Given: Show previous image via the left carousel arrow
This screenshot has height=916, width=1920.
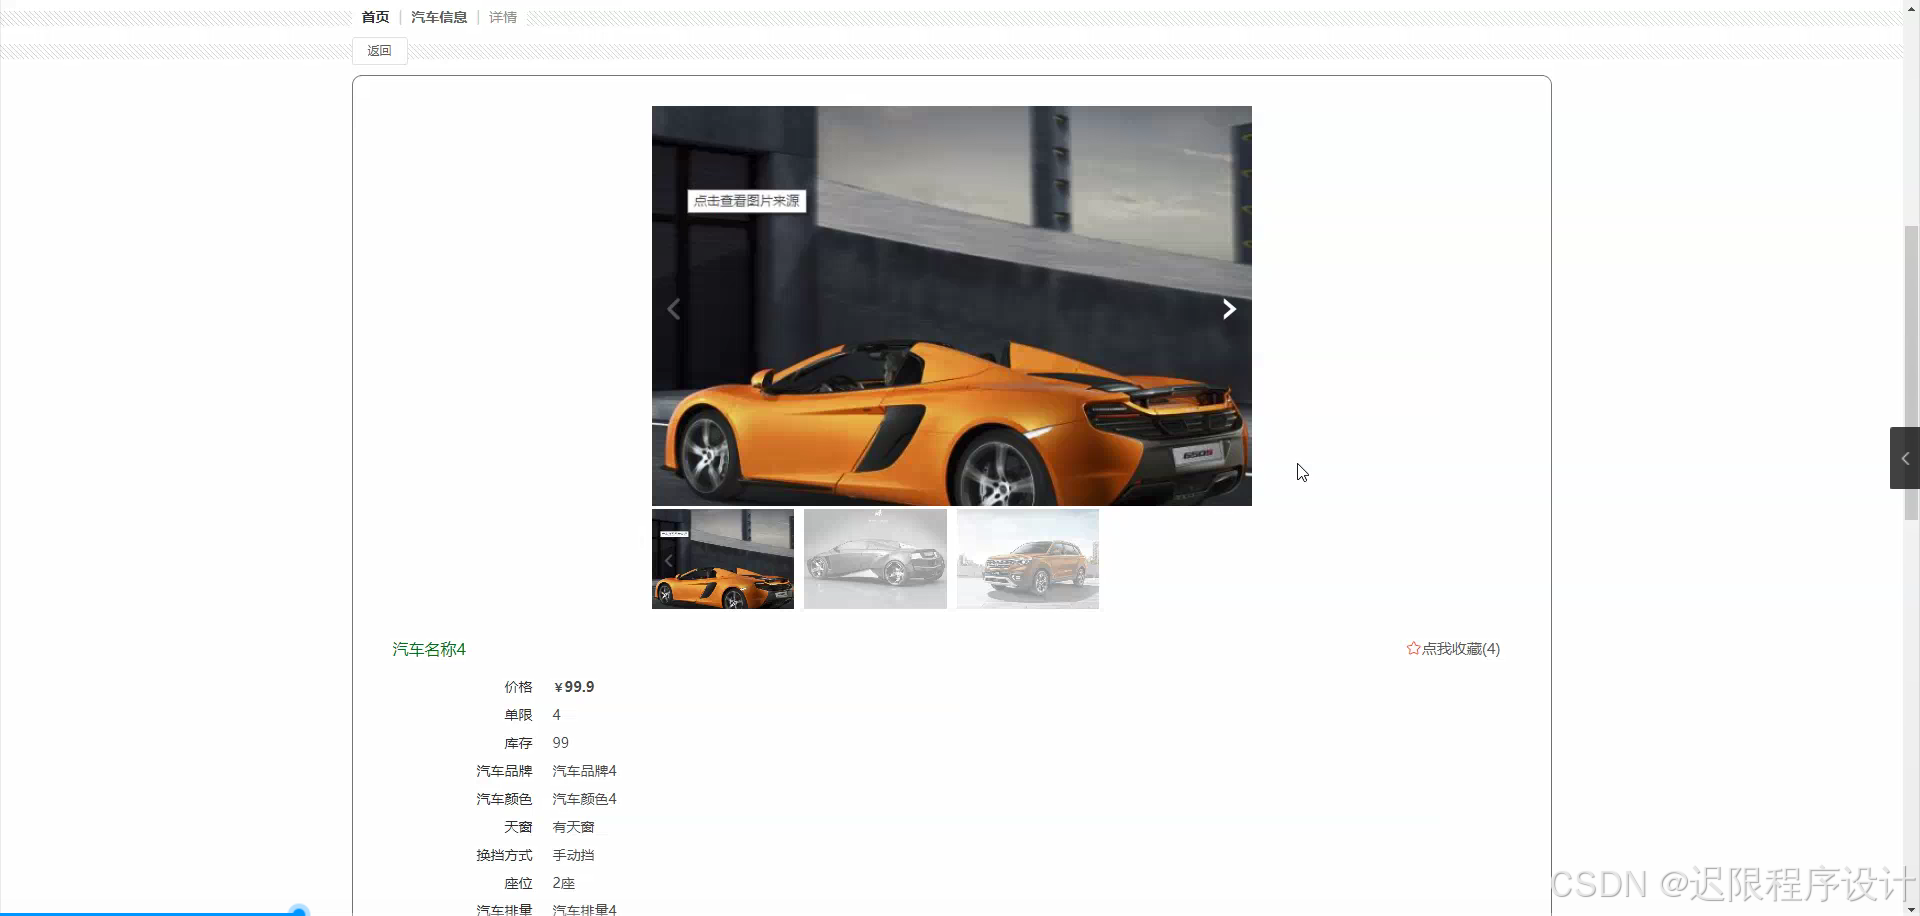Looking at the screenshot, I should point(674,308).
